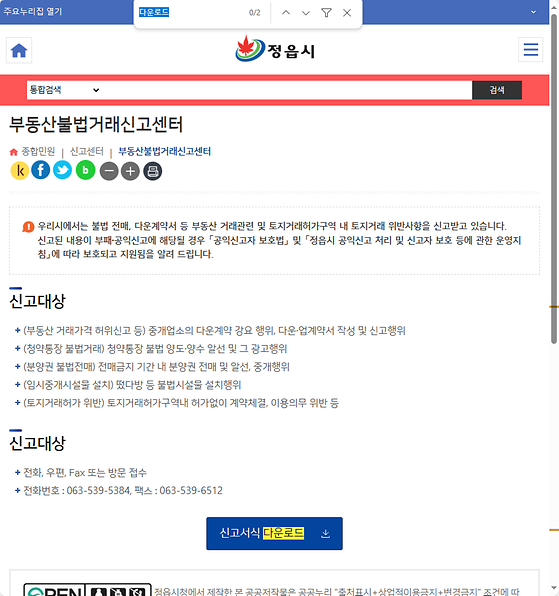This screenshot has height=596, width=559.
Task: Click 신고서식 다운로드 button
Action: click(274, 533)
